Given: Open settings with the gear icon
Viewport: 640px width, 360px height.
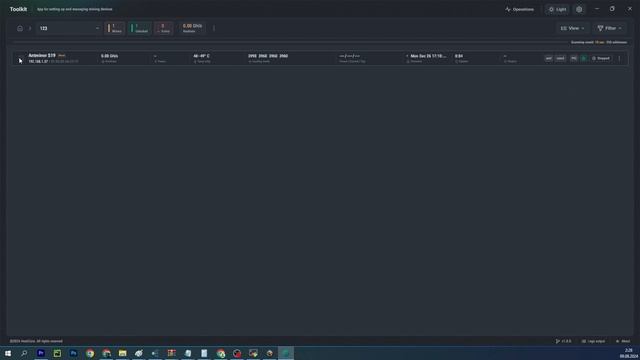Looking at the screenshot, I should (x=579, y=9).
